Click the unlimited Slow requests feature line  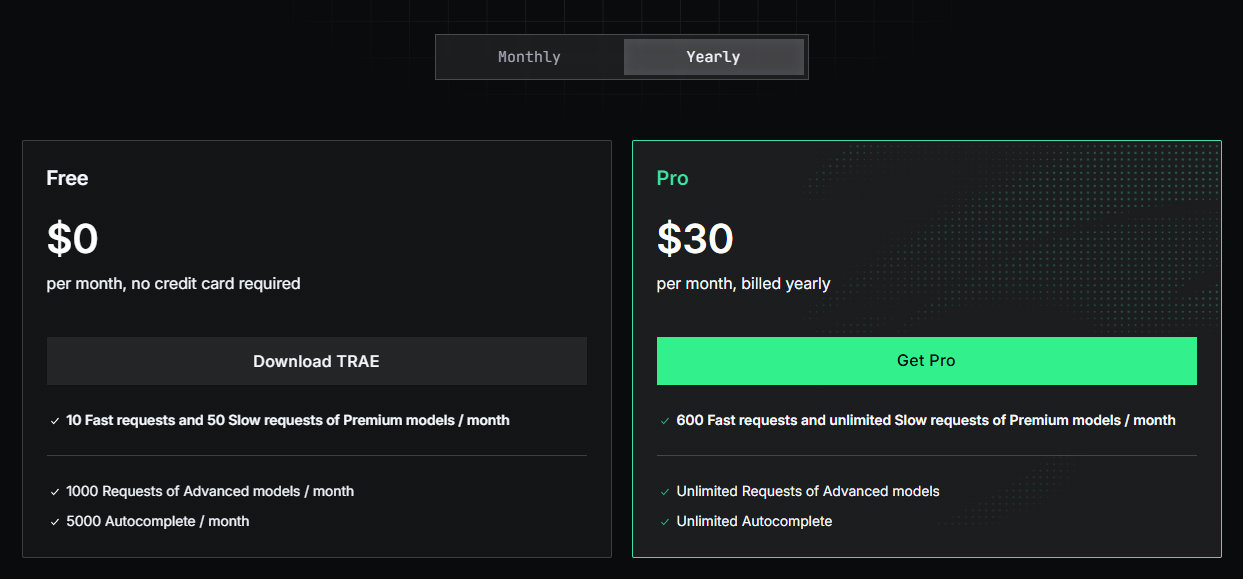pos(925,420)
